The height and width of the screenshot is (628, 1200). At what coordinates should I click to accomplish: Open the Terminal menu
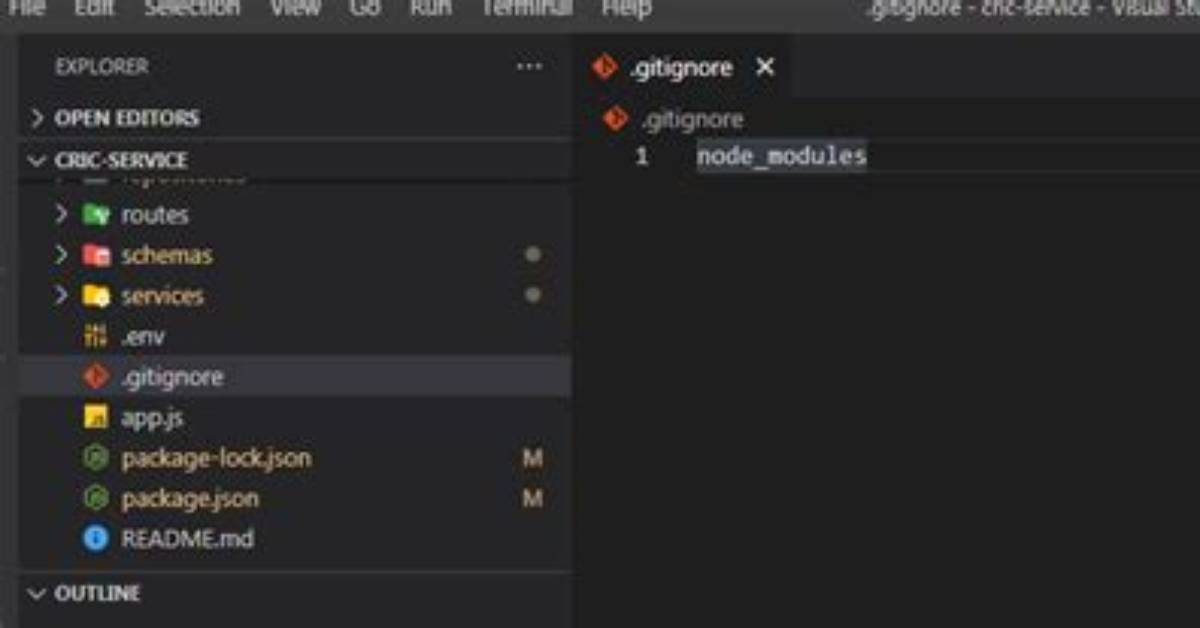[527, 8]
